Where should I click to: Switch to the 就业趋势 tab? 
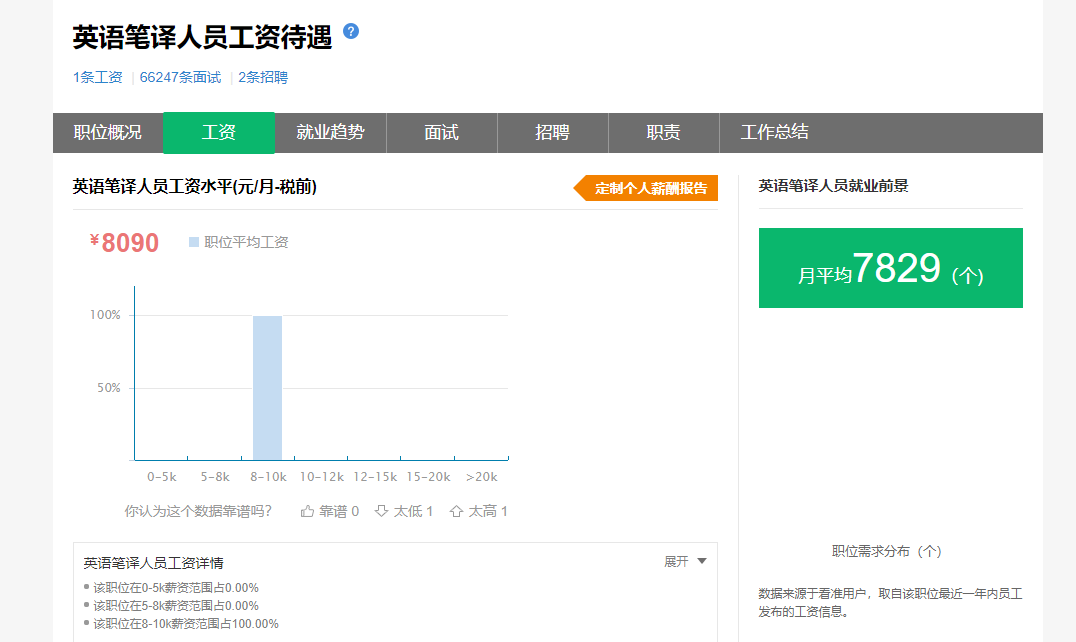(330, 133)
